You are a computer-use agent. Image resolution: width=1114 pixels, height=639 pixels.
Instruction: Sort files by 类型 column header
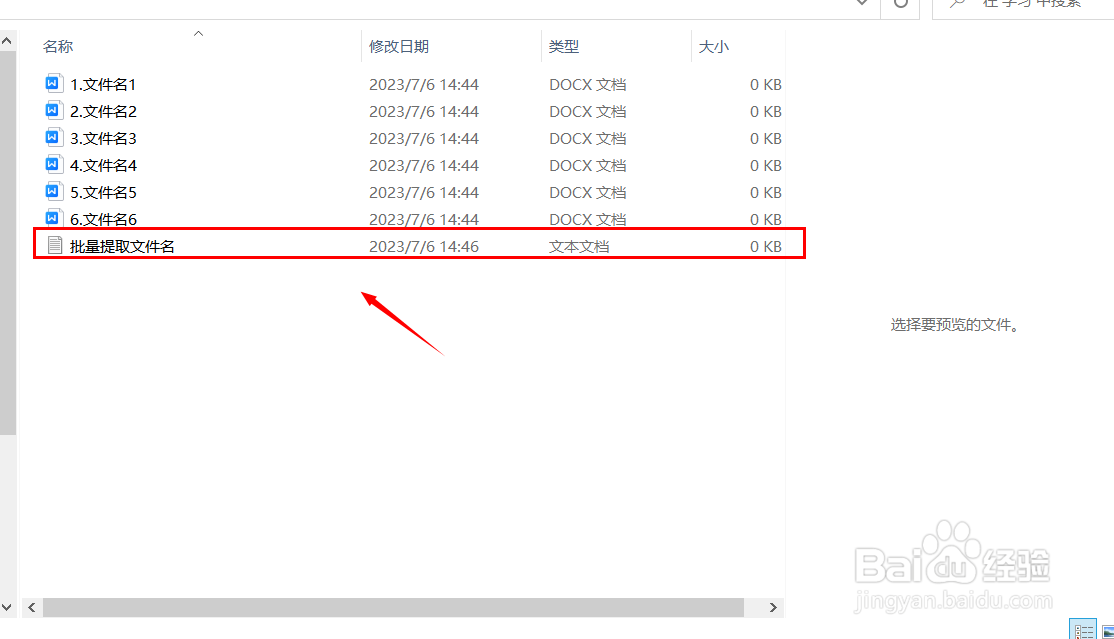[564, 47]
